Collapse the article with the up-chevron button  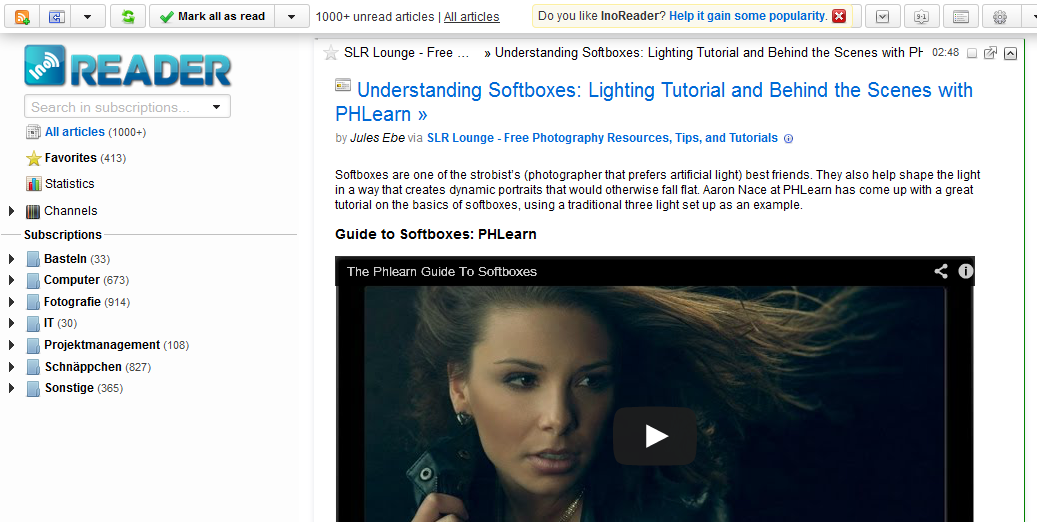pos(1010,54)
